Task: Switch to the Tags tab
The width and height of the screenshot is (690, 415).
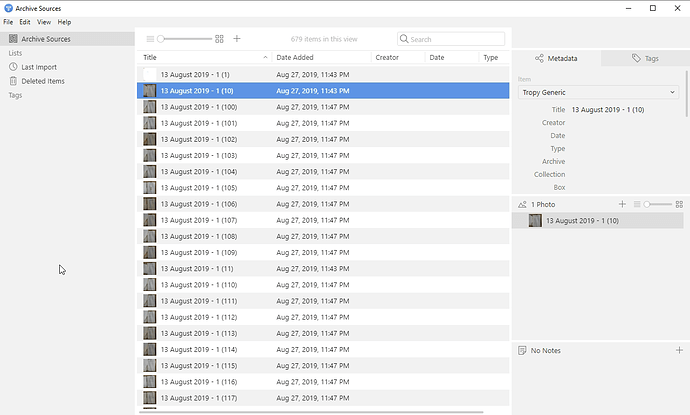Action: point(645,58)
